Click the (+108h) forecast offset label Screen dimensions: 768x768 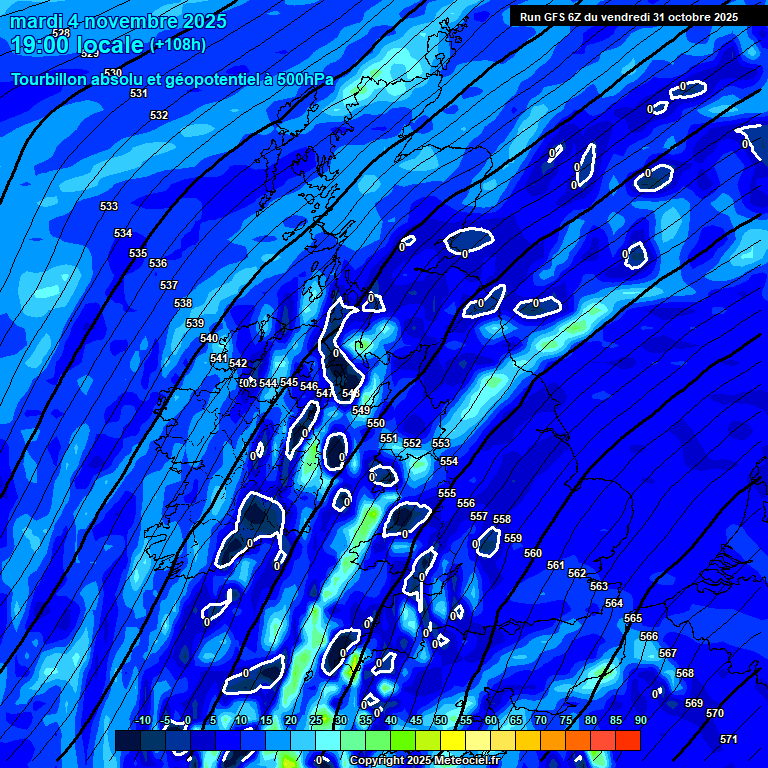[178, 45]
